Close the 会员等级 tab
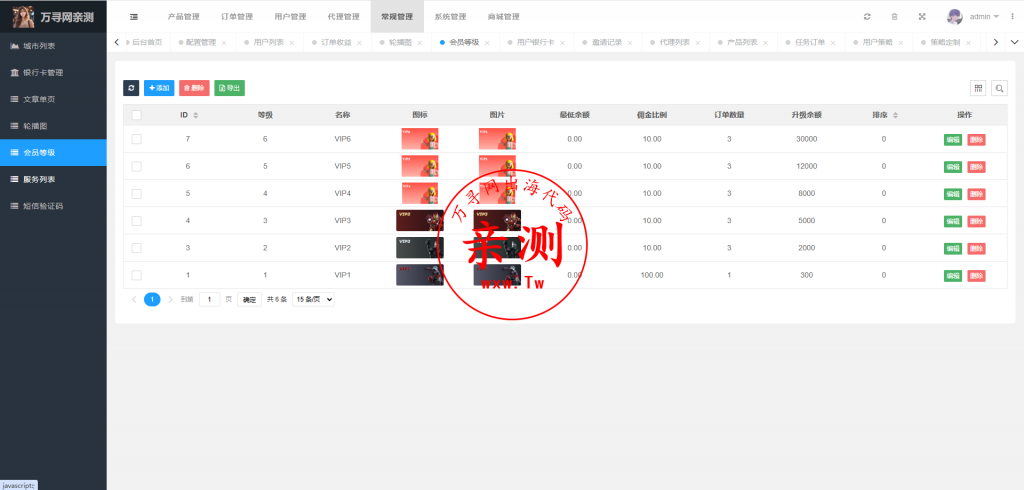This screenshot has width=1024, height=490. tap(487, 42)
